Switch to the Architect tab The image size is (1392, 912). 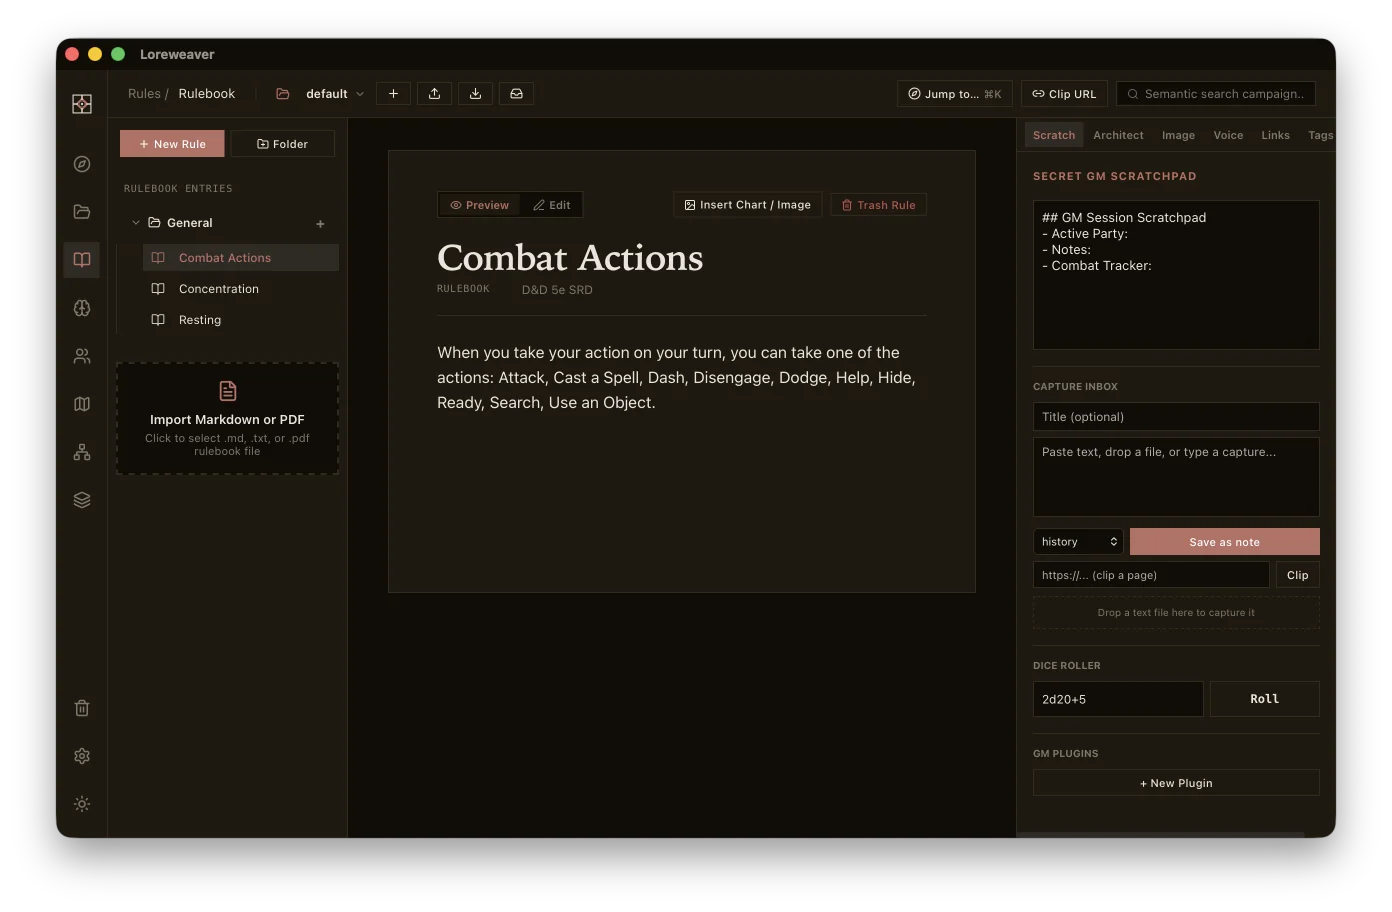tap(1118, 136)
